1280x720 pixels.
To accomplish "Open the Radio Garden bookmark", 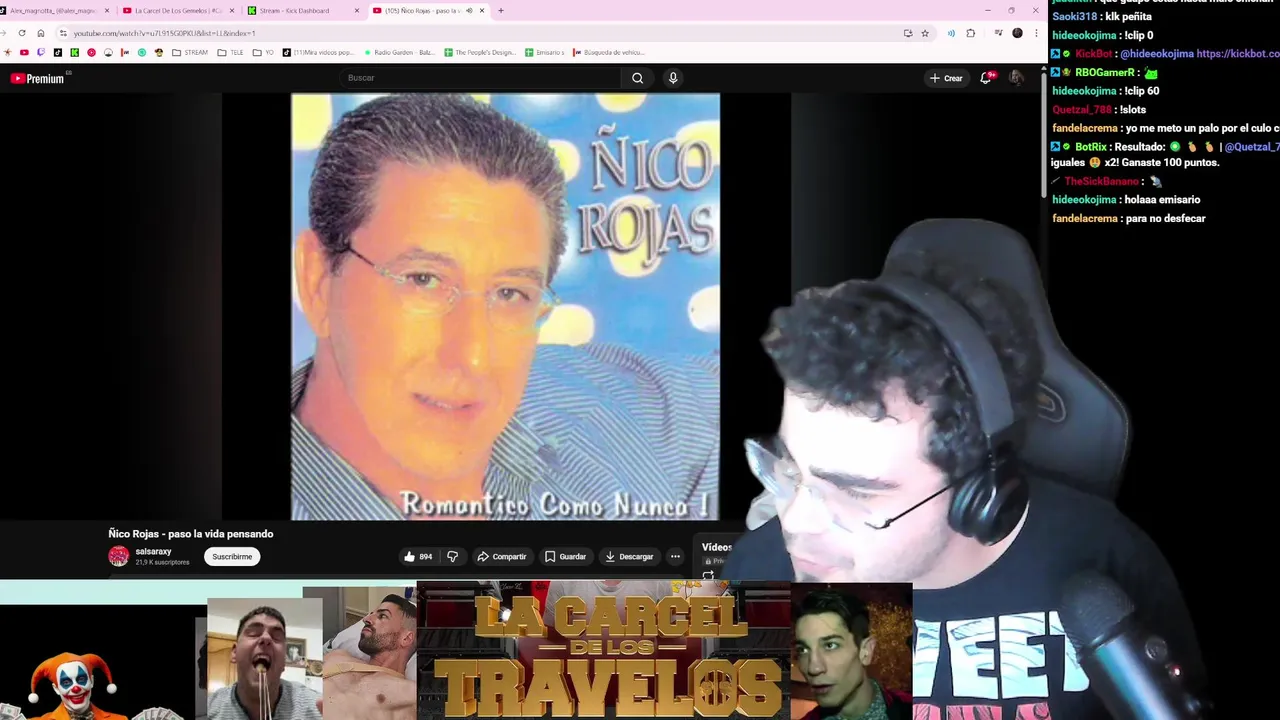I will [399, 52].
